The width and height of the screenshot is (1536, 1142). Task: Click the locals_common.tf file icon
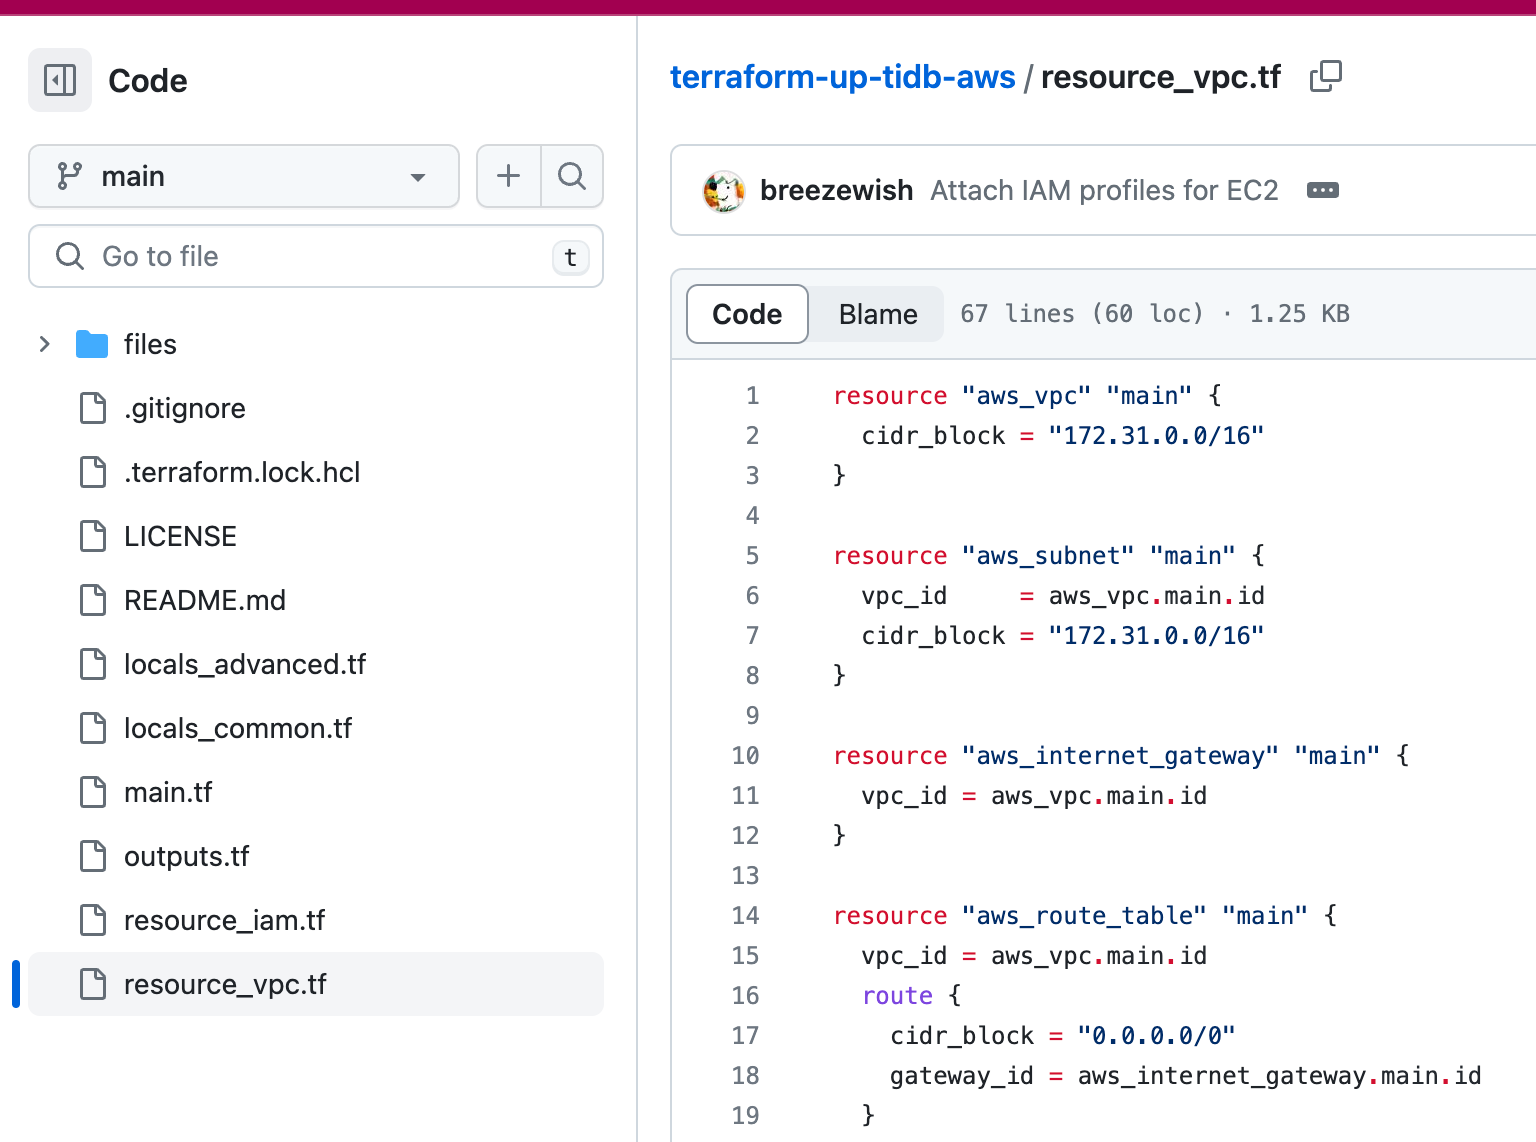[x=93, y=728]
